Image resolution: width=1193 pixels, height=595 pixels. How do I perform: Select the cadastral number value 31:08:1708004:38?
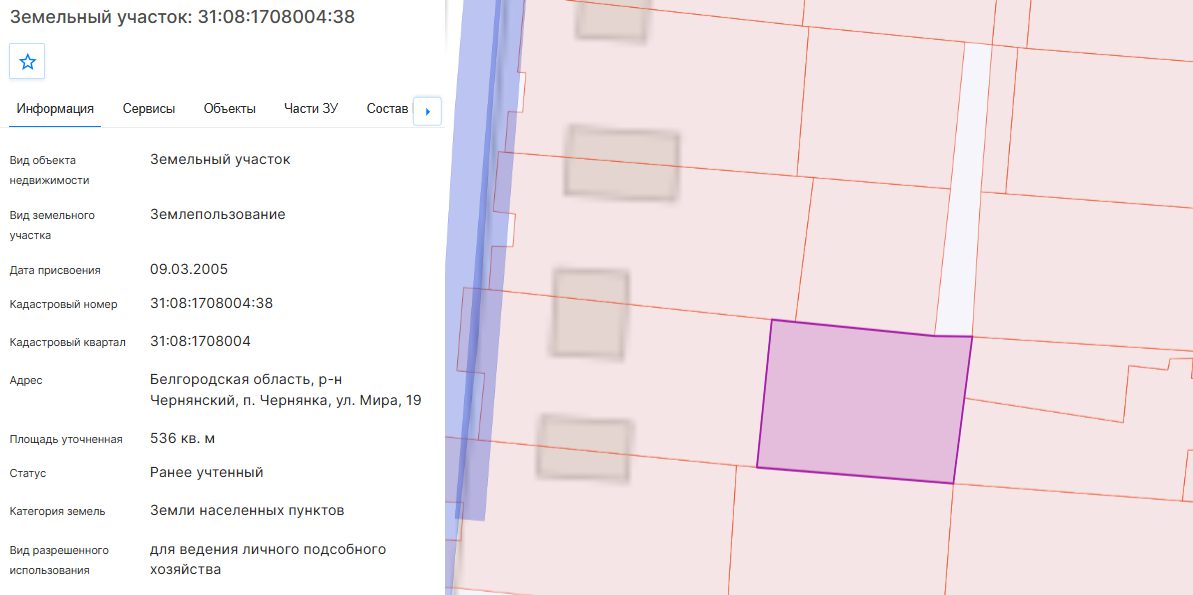click(212, 304)
